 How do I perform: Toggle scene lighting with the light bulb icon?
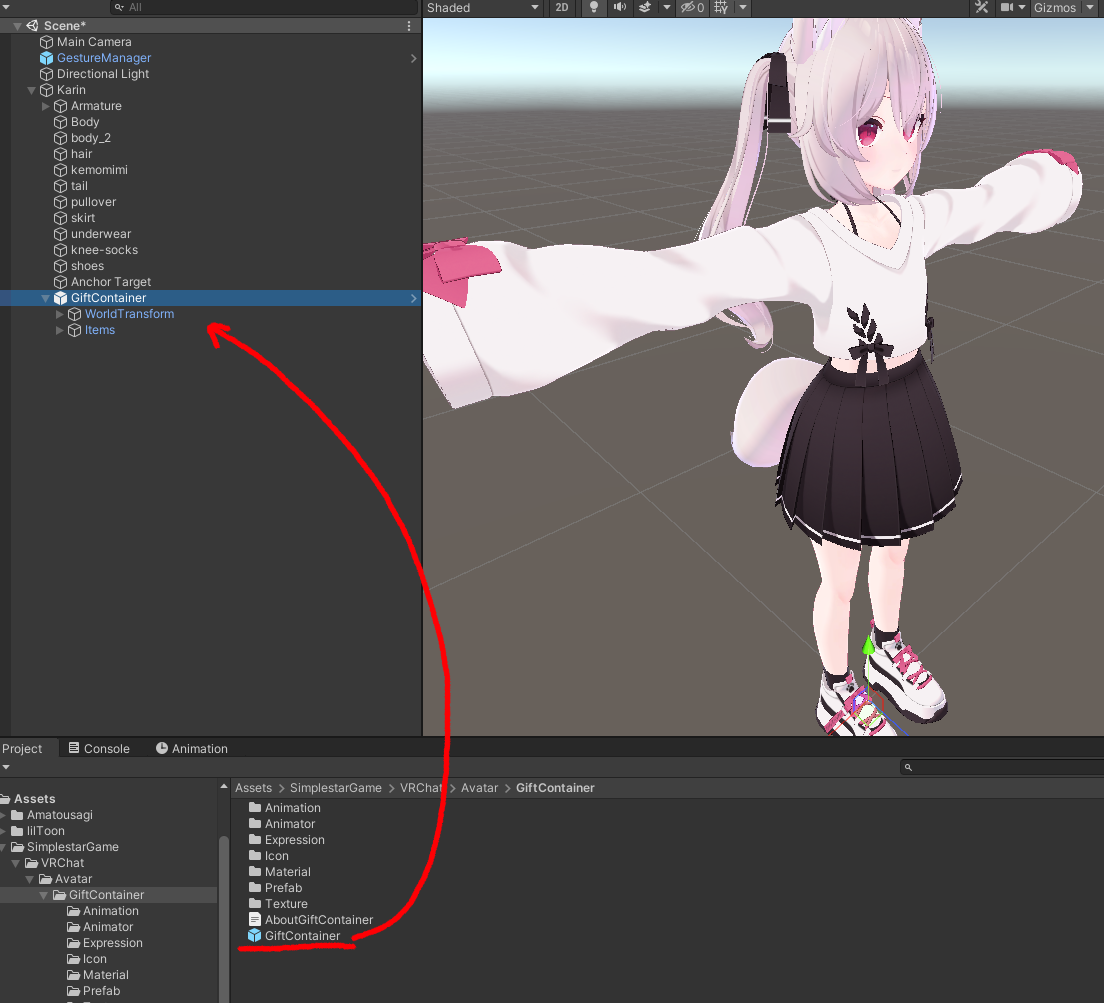[594, 8]
